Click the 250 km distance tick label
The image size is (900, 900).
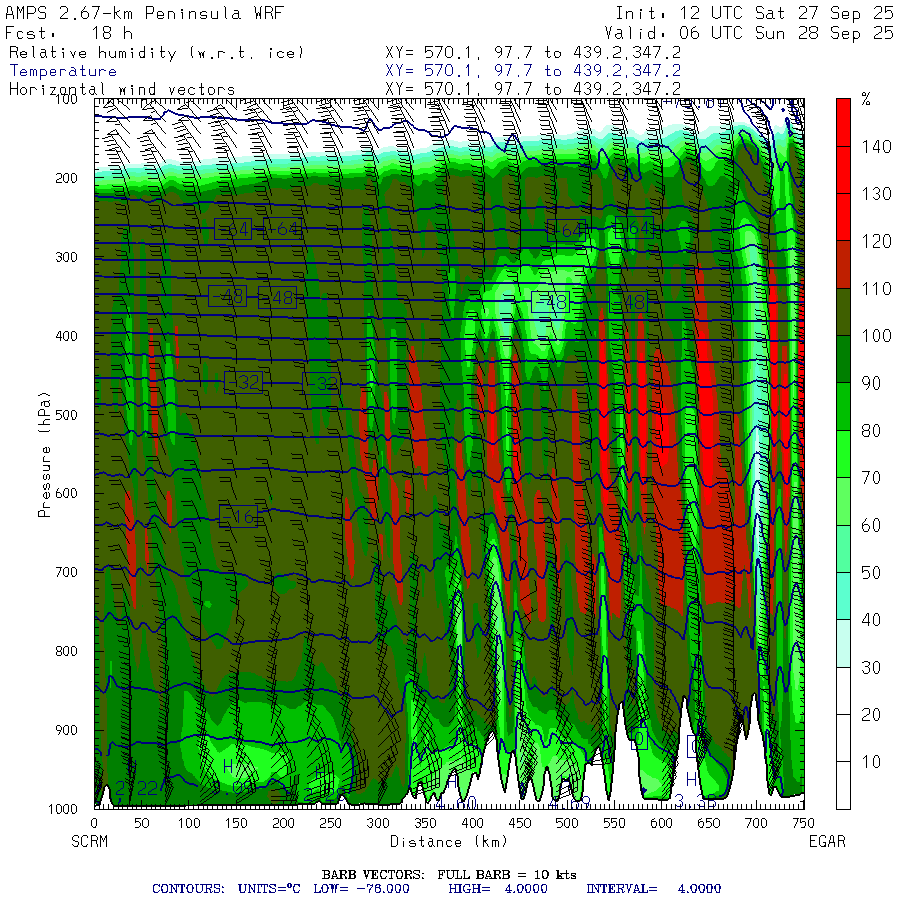(331, 823)
